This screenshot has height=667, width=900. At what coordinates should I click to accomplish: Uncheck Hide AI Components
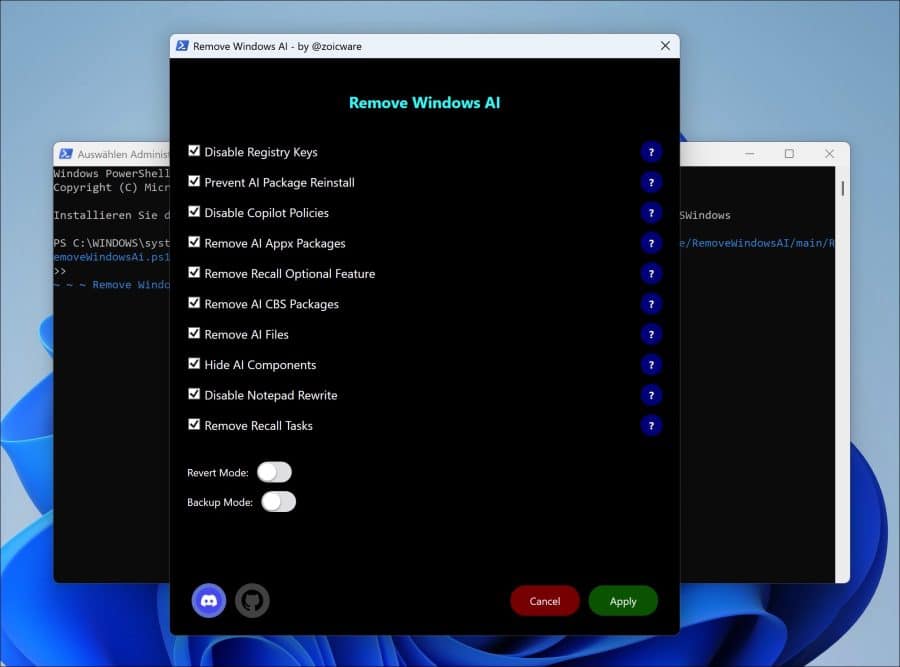click(194, 363)
